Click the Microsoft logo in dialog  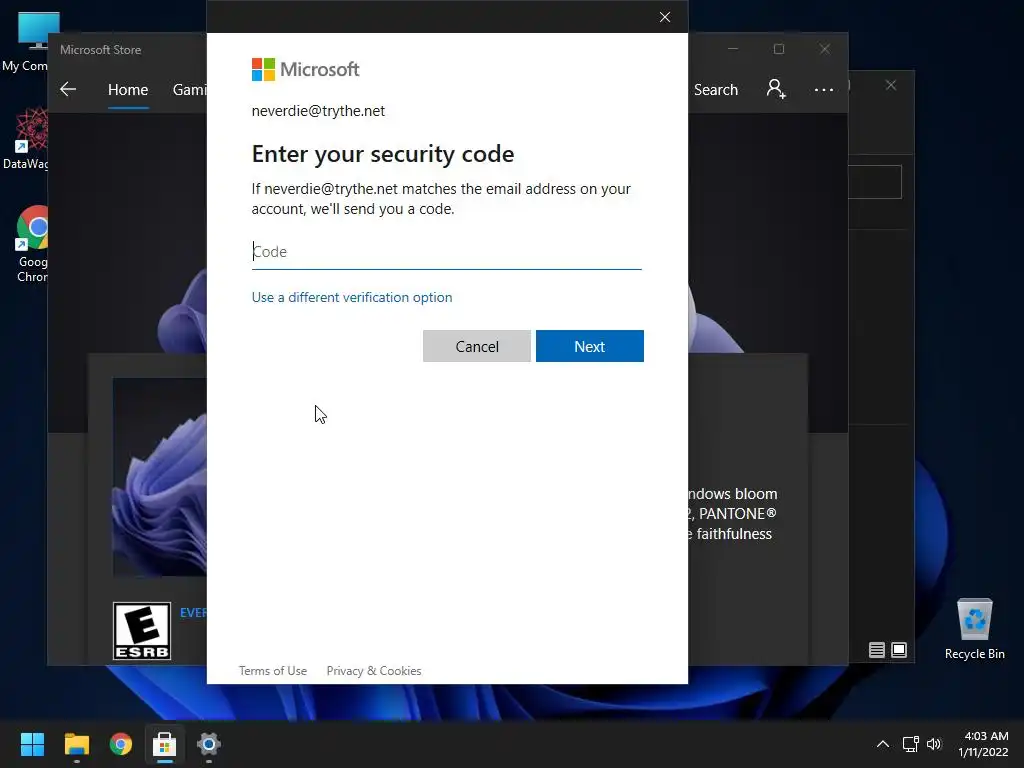[x=305, y=69]
